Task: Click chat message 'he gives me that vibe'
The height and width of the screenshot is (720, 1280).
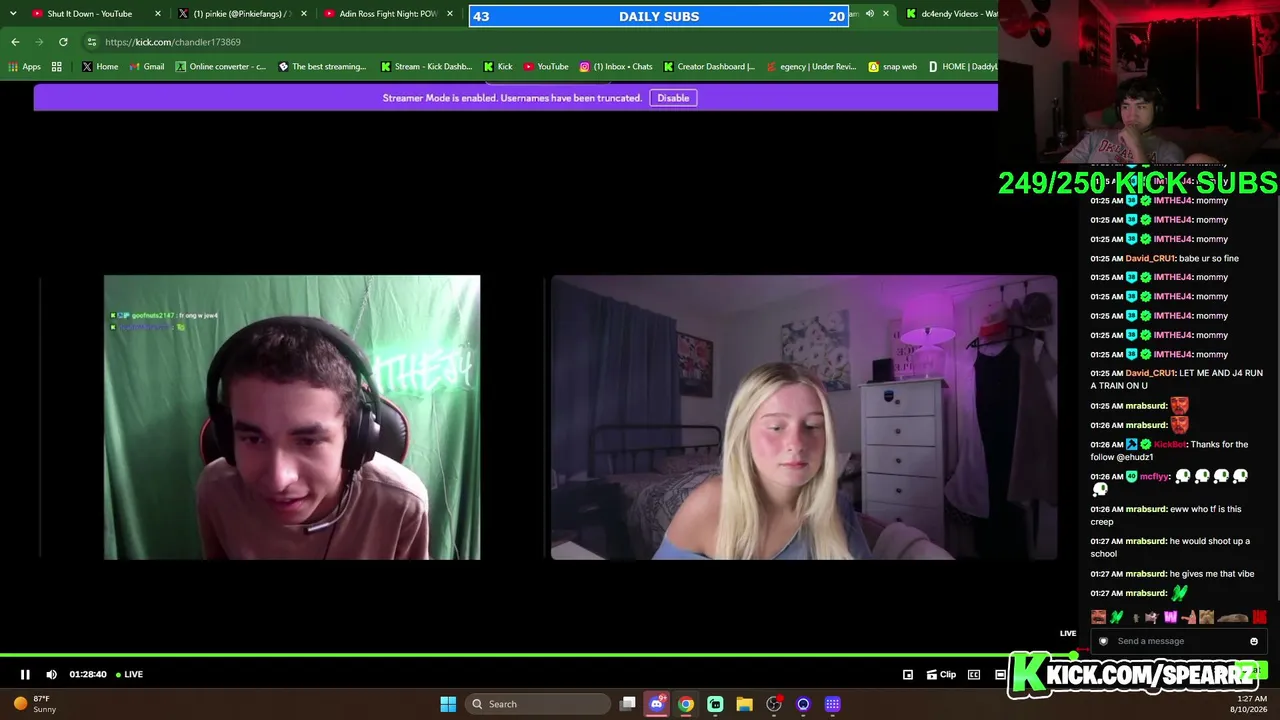Action: 1211,574
